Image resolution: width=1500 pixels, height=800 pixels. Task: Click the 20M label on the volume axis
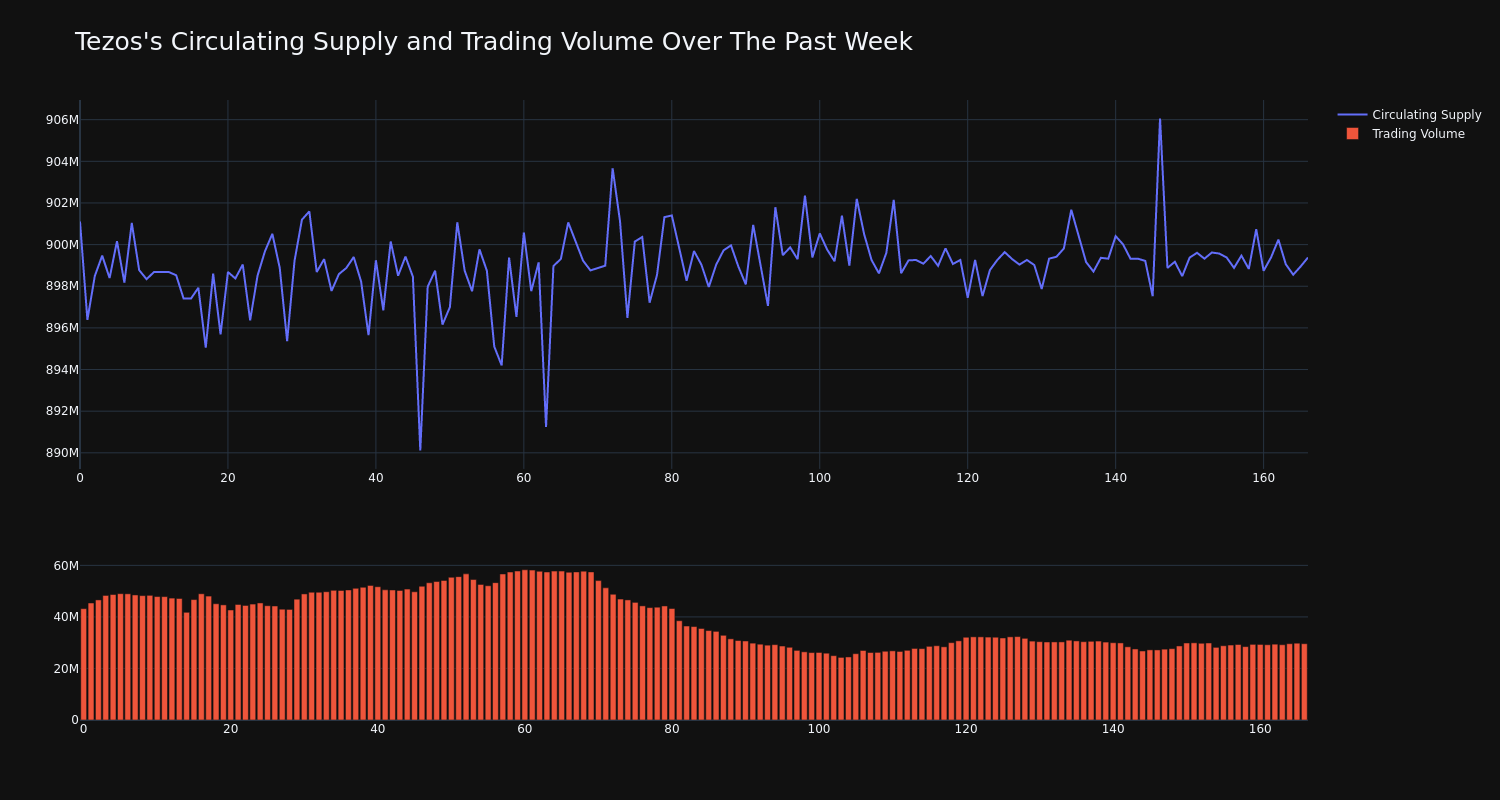tap(66, 669)
